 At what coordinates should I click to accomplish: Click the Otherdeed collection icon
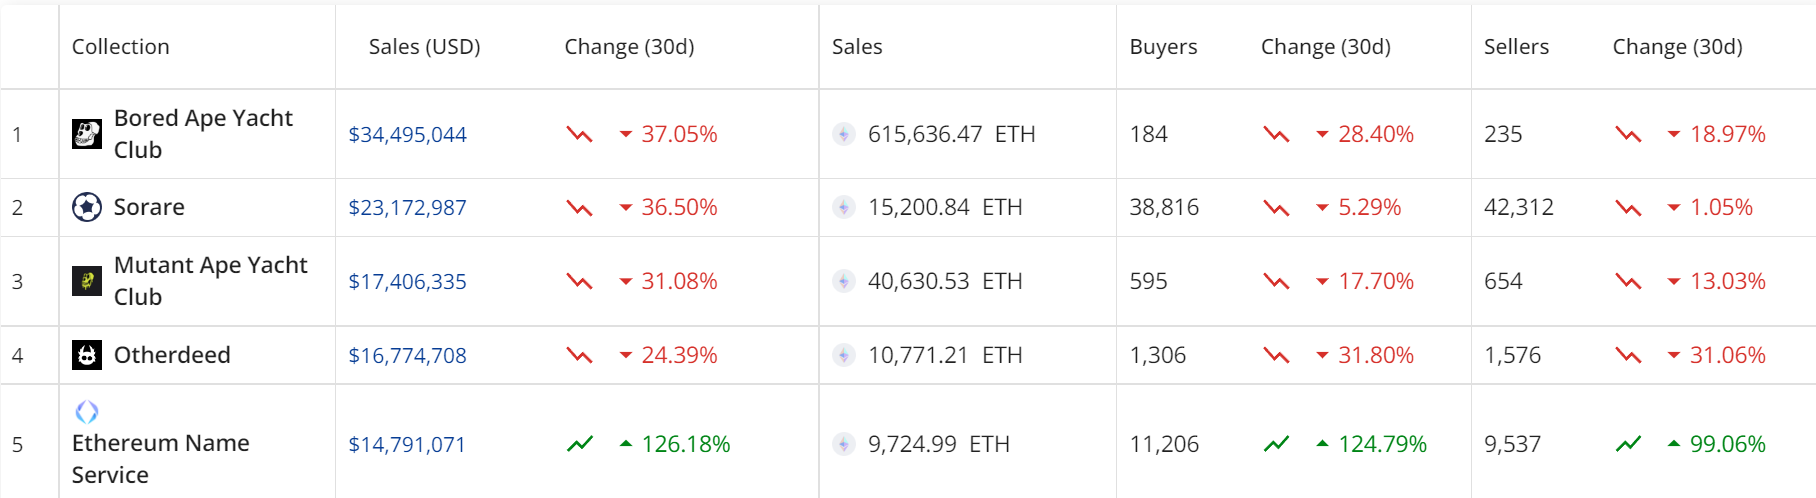(x=87, y=355)
